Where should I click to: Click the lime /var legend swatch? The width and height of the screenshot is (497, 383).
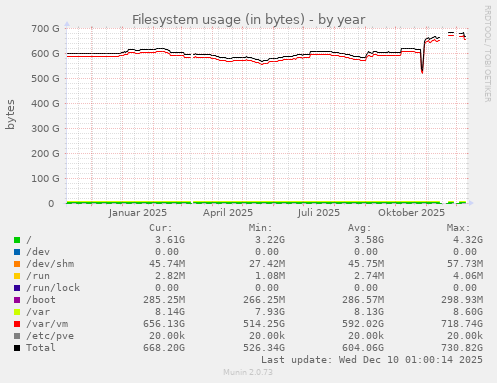point(17,312)
